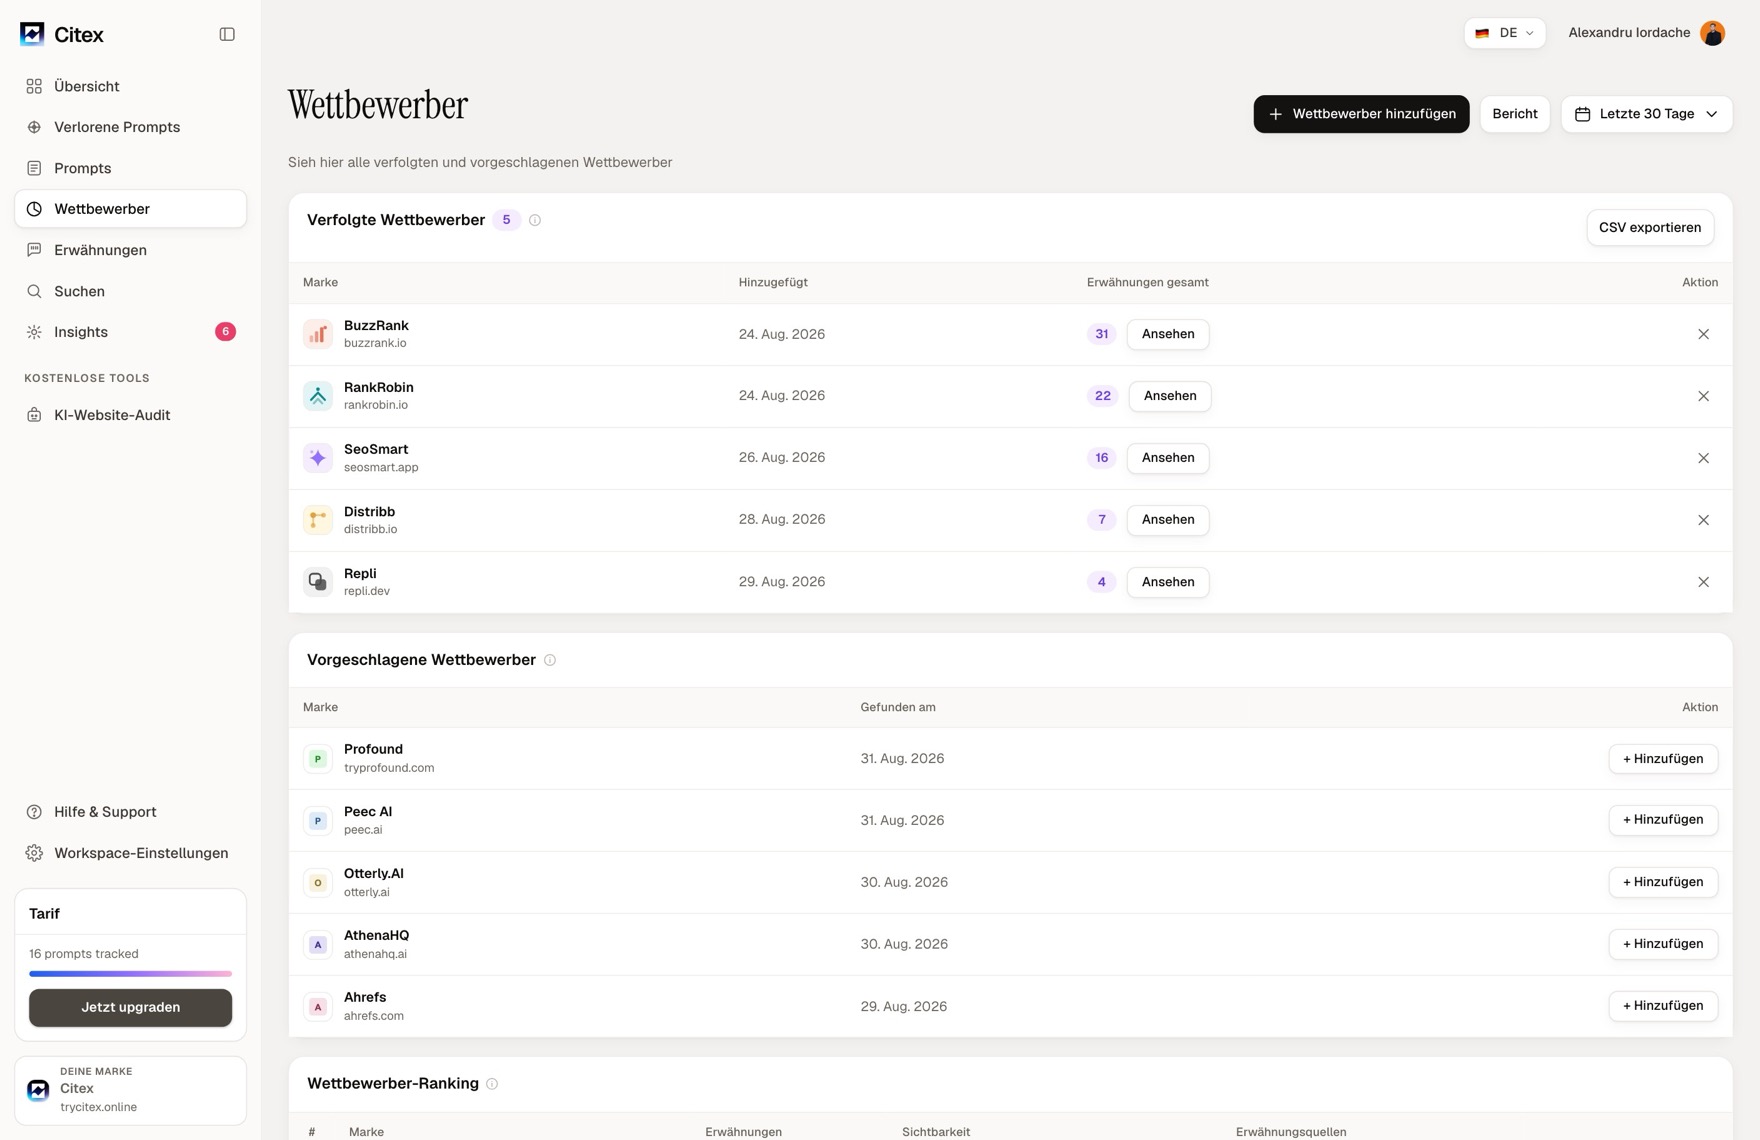Click the Citex logo in the sidebar
The width and height of the screenshot is (1760, 1140).
62,34
